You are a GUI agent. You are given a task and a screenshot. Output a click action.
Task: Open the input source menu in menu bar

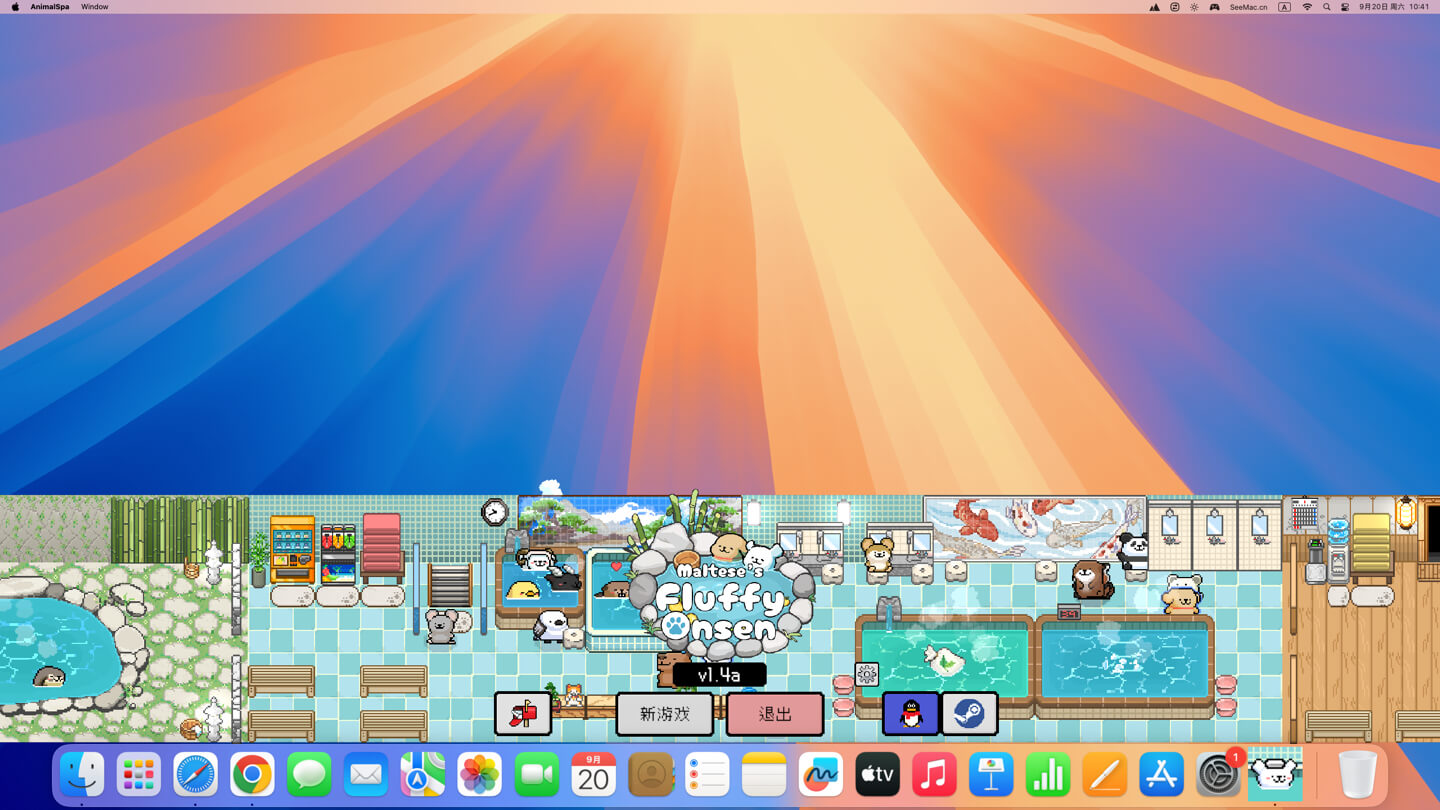1285,7
